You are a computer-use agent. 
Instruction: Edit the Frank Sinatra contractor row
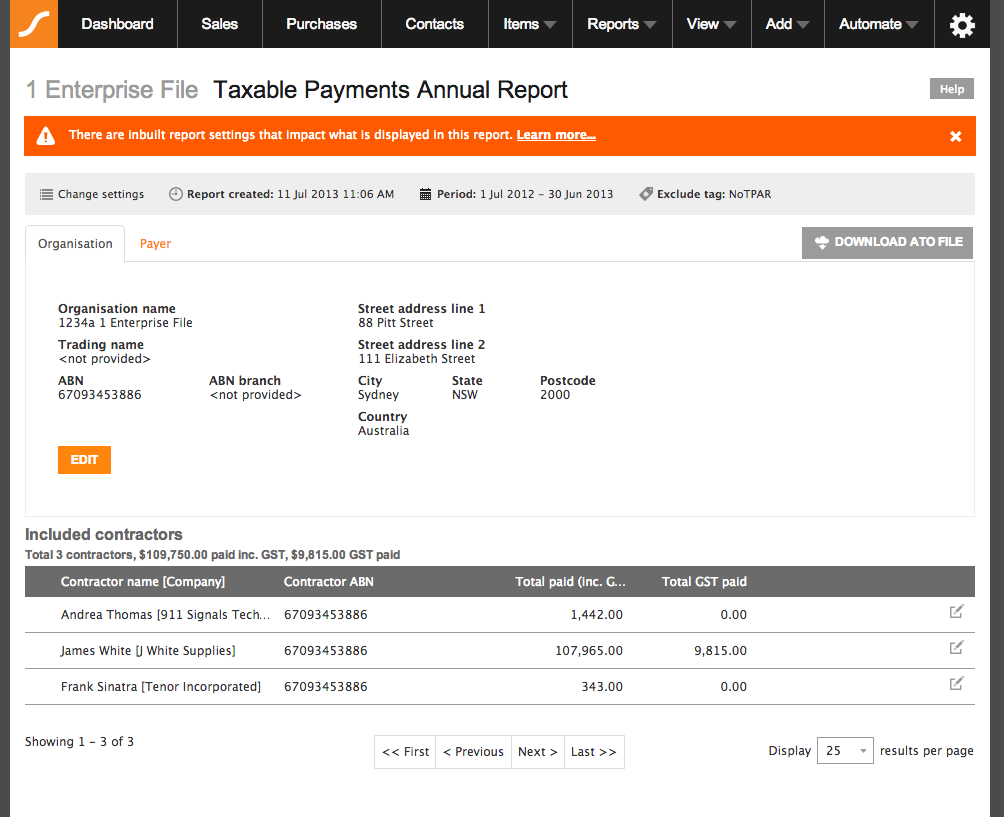pos(956,683)
